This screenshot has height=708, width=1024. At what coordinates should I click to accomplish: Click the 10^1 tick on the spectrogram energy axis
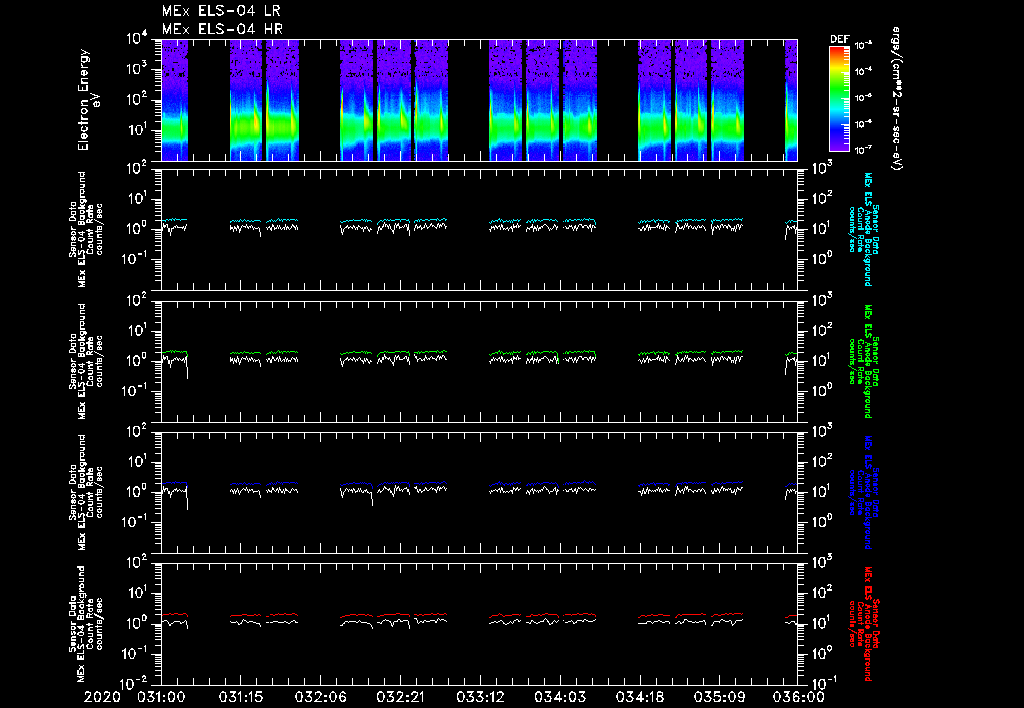[x=136, y=130]
